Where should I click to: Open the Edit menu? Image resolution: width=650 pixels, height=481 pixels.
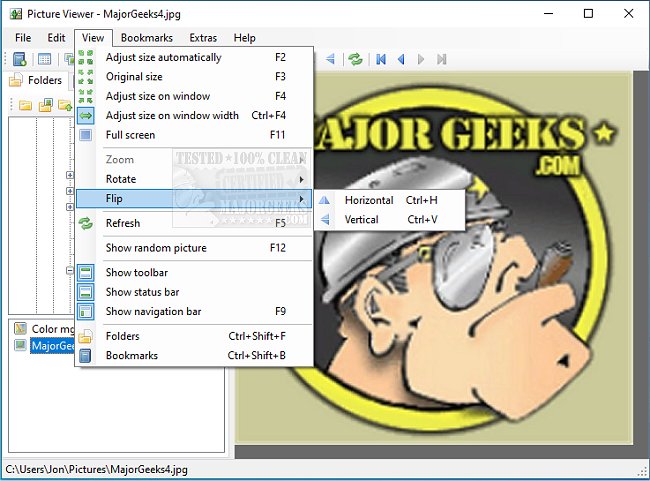coord(56,38)
